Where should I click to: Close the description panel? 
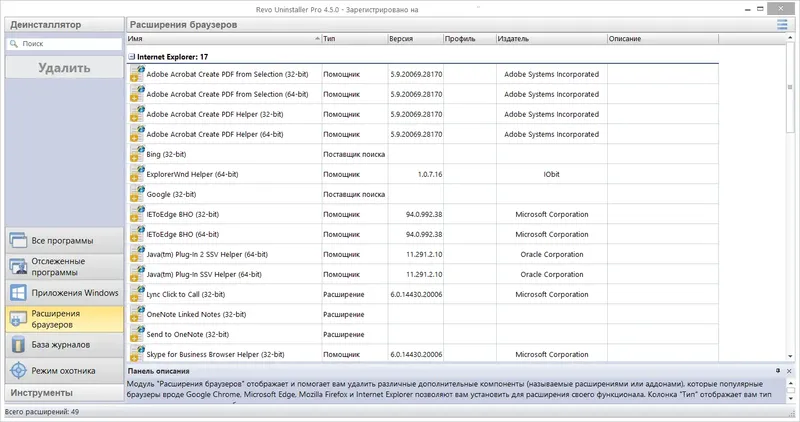coord(789,371)
